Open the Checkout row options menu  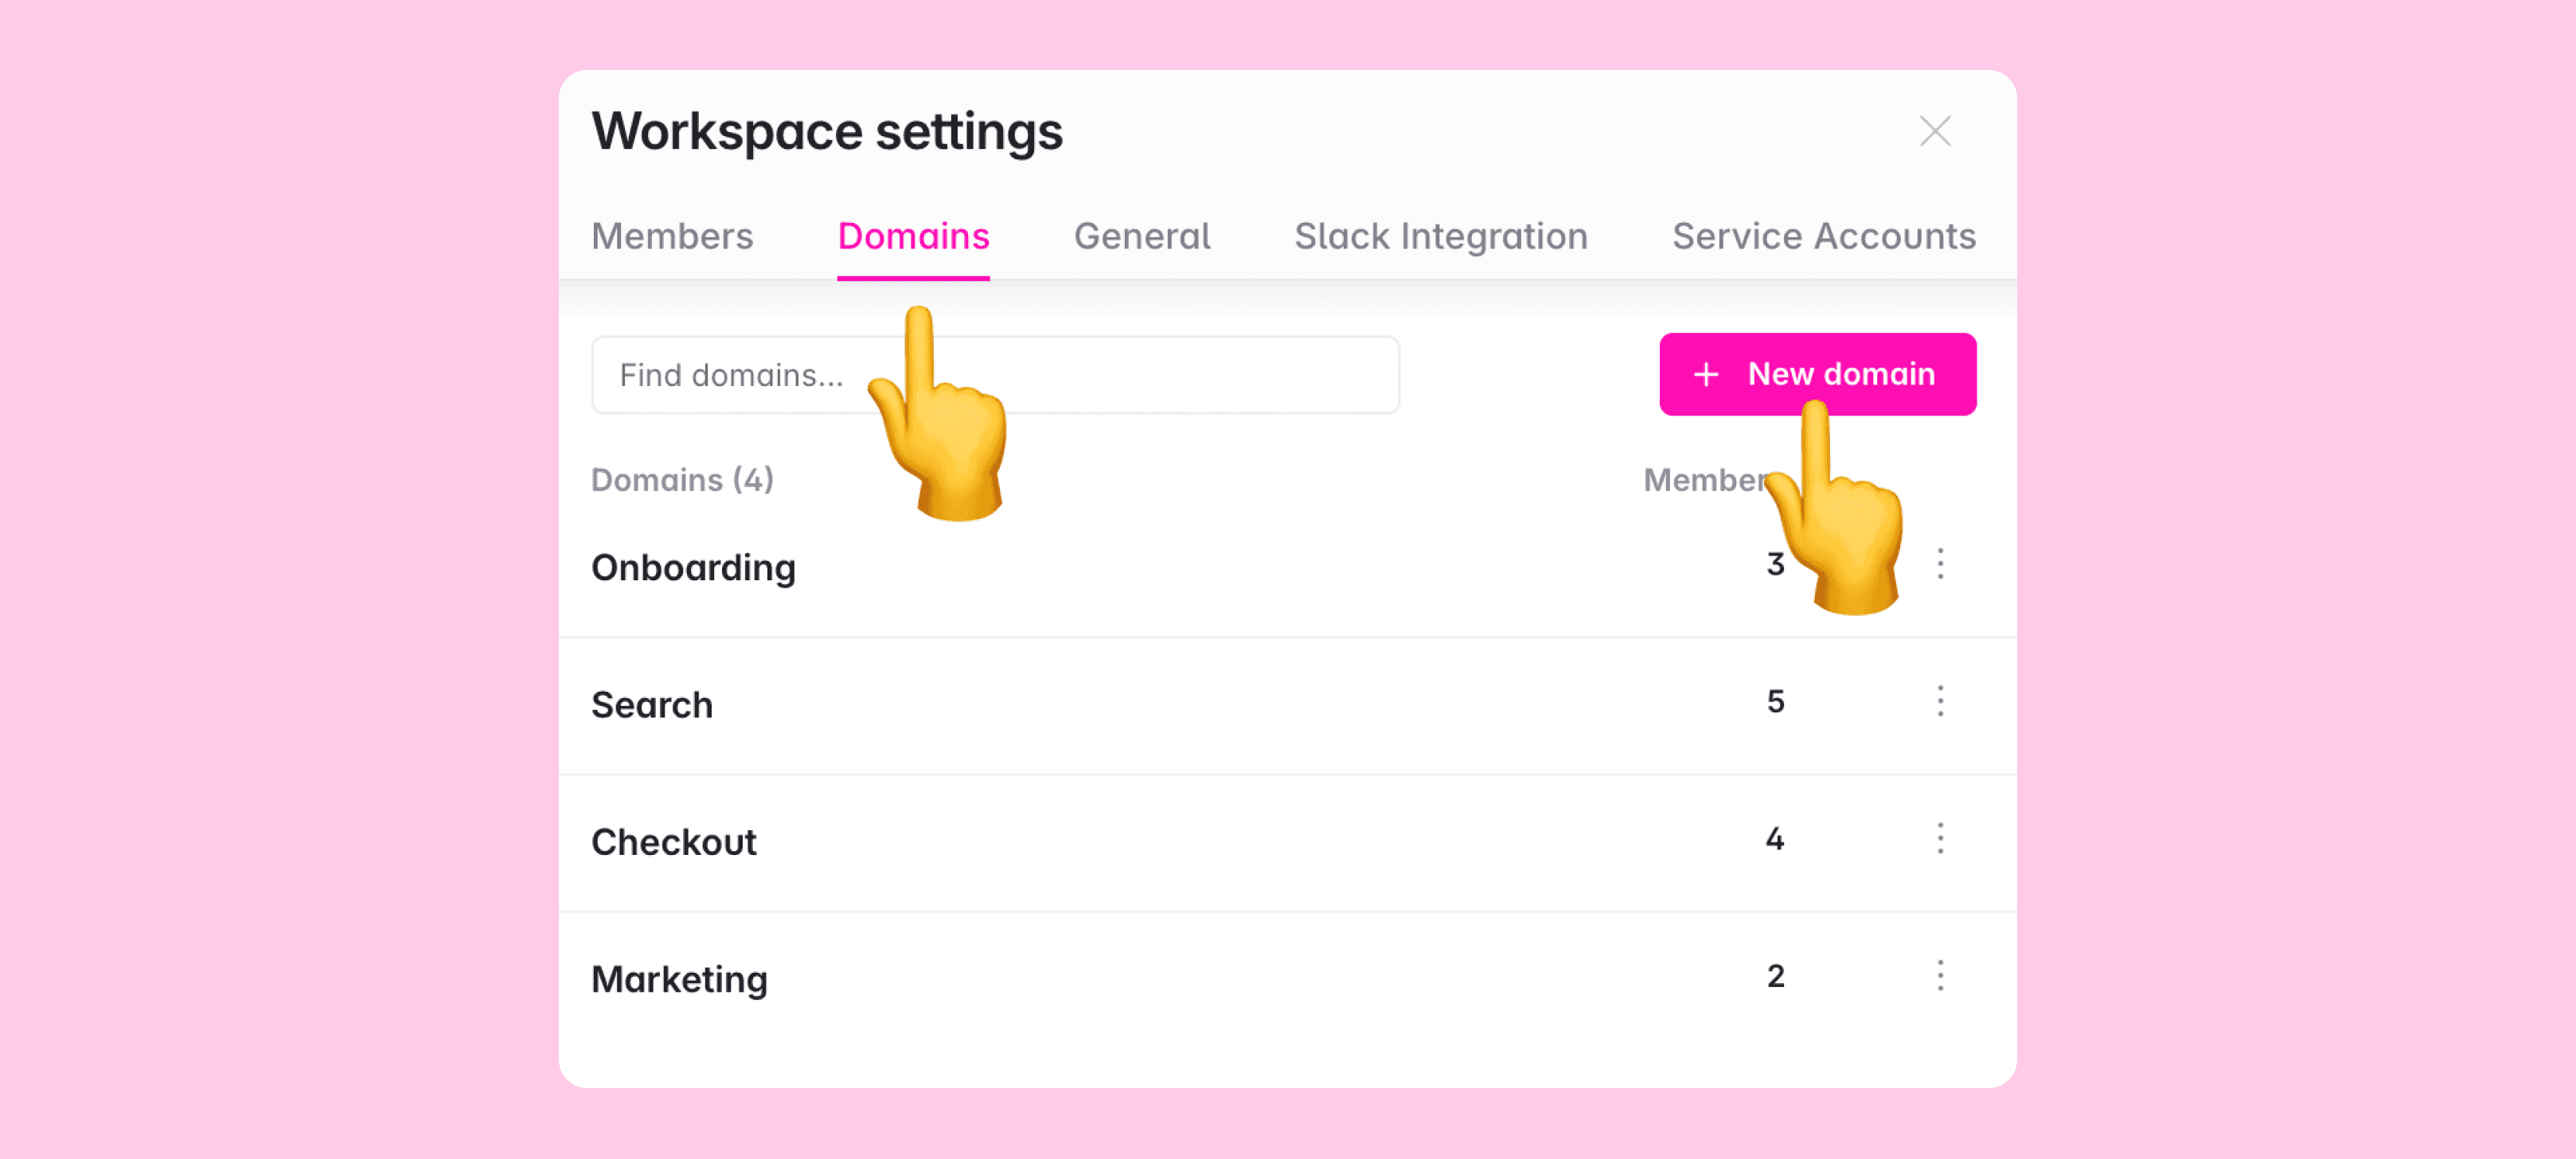click(x=1940, y=838)
